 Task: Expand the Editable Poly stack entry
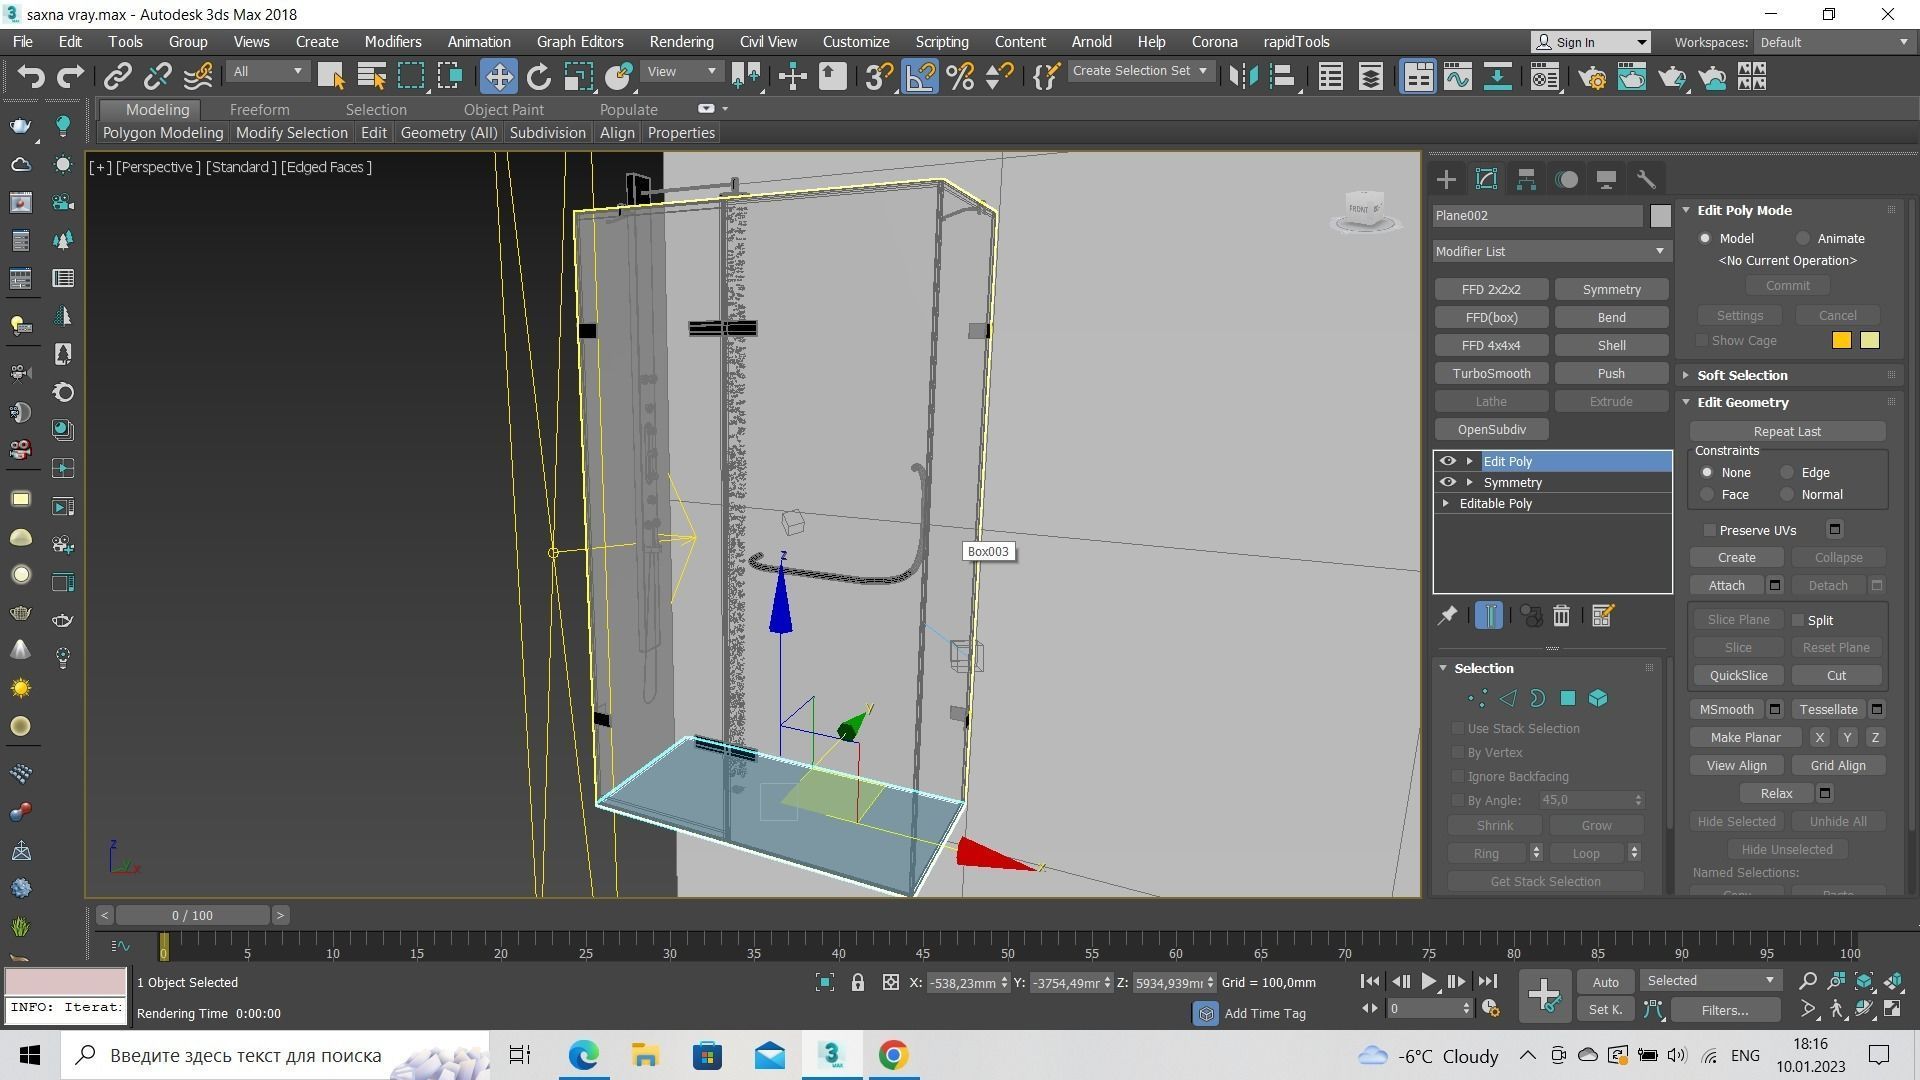point(1446,503)
